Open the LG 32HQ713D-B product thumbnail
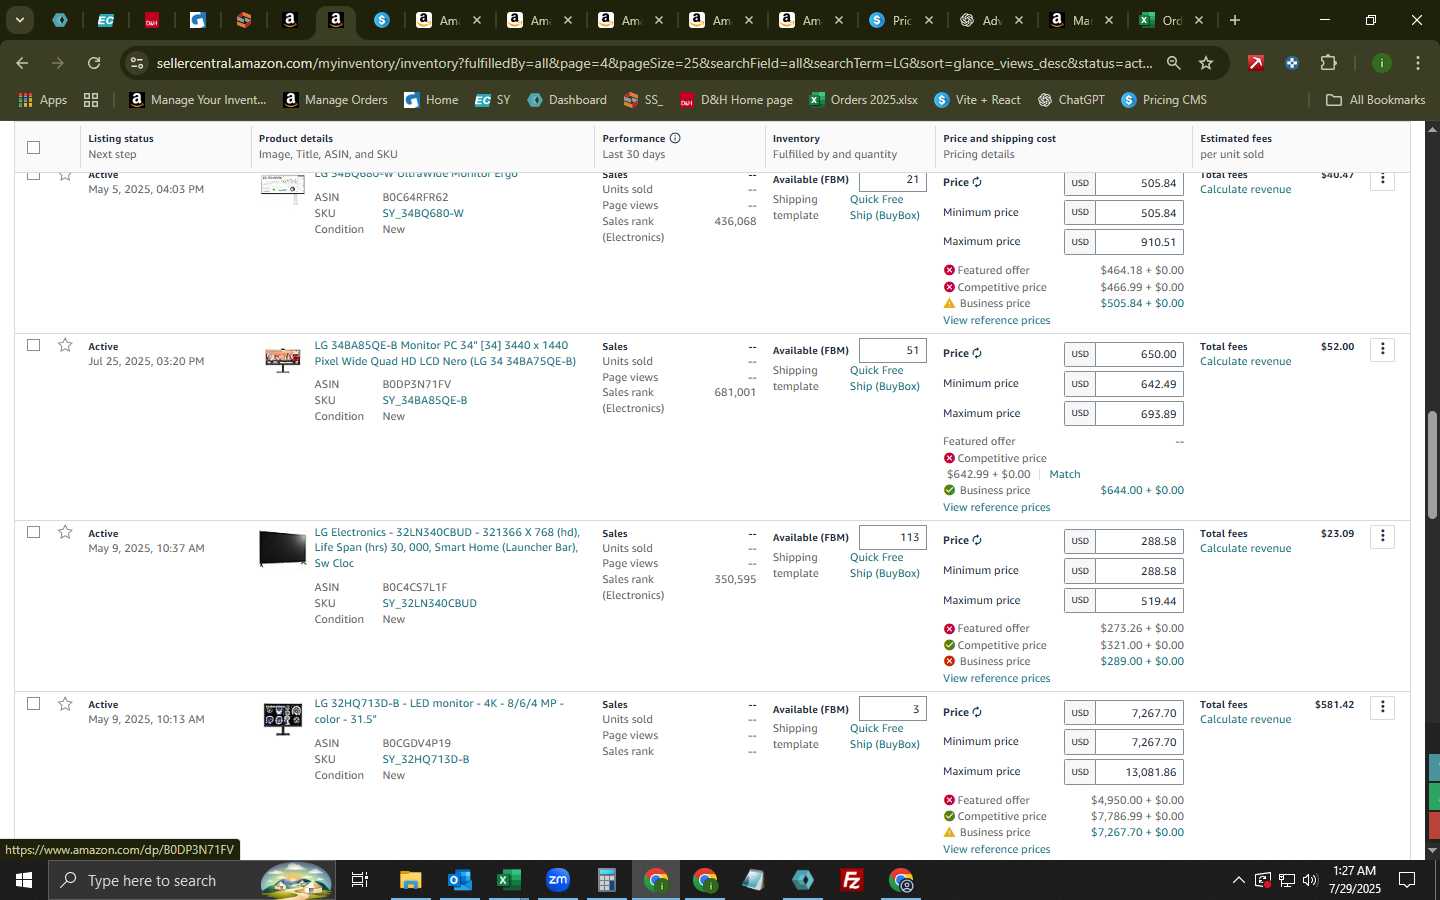 pos(282,718)
